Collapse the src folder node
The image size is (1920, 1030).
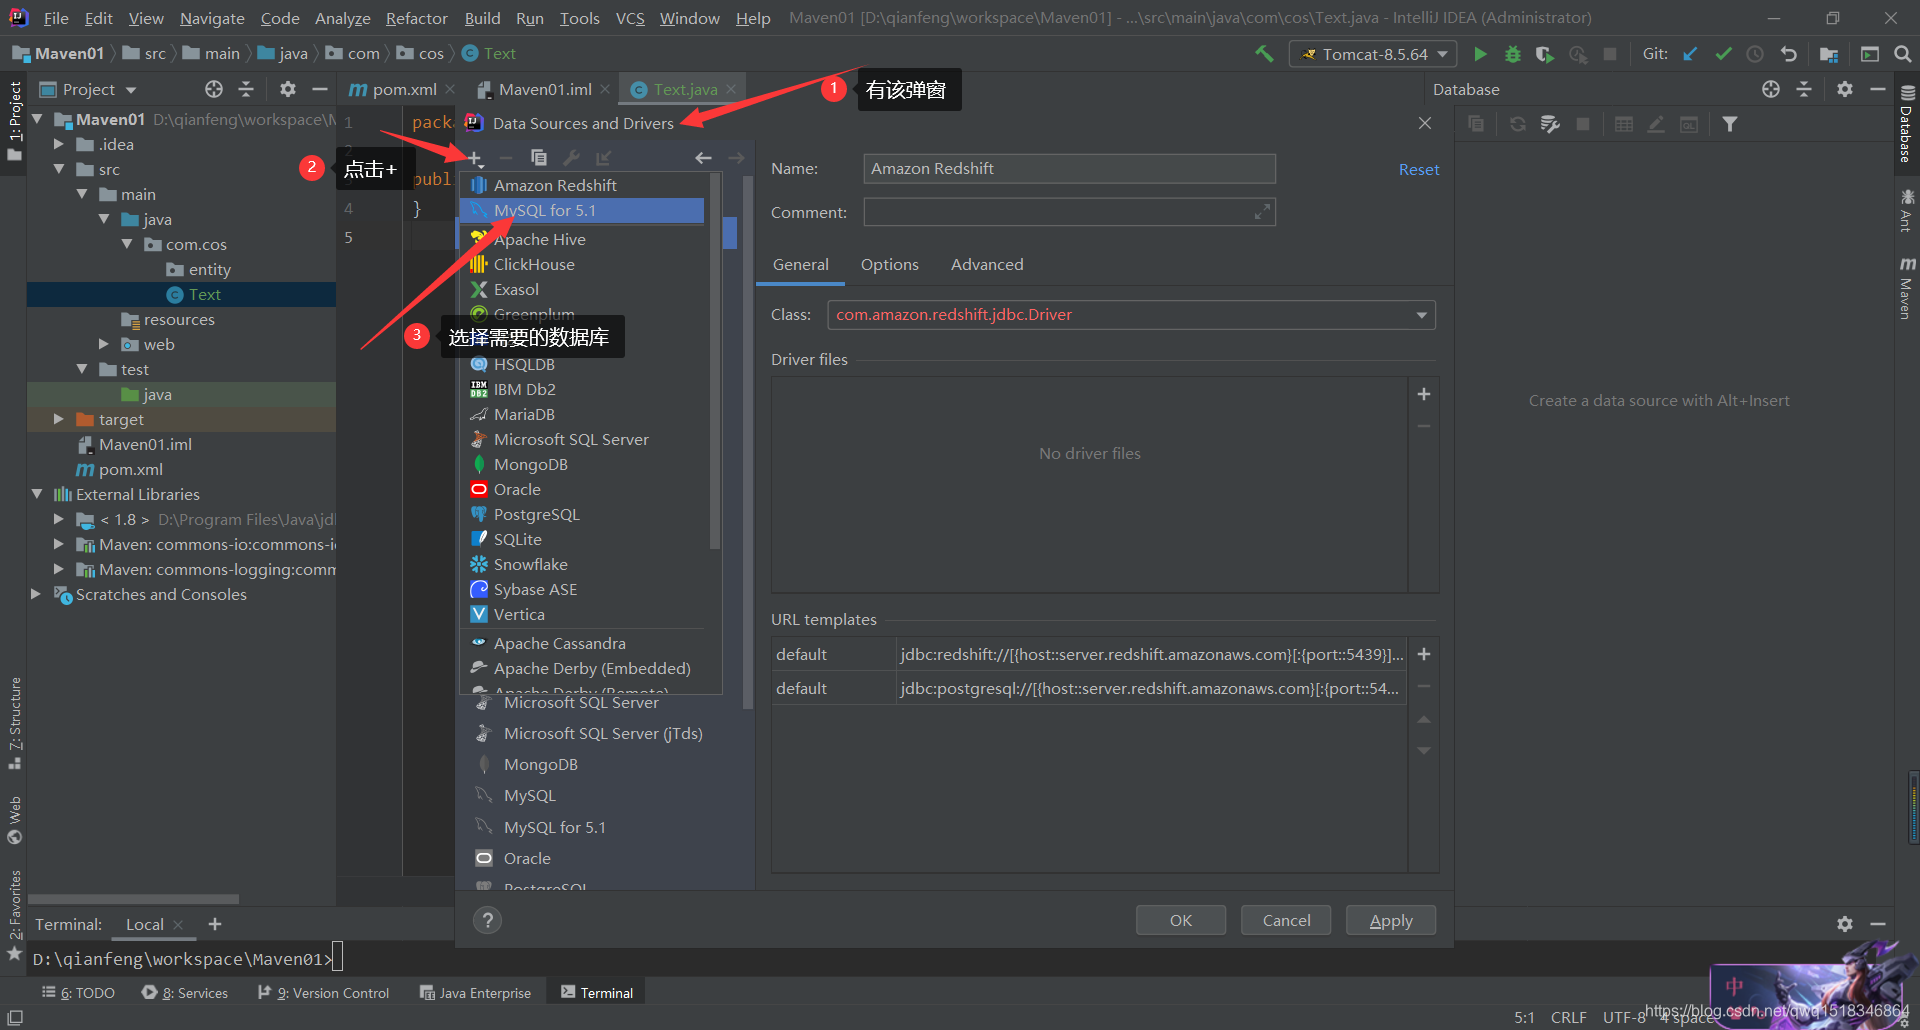pyautogui.click(x=59, y=169)
